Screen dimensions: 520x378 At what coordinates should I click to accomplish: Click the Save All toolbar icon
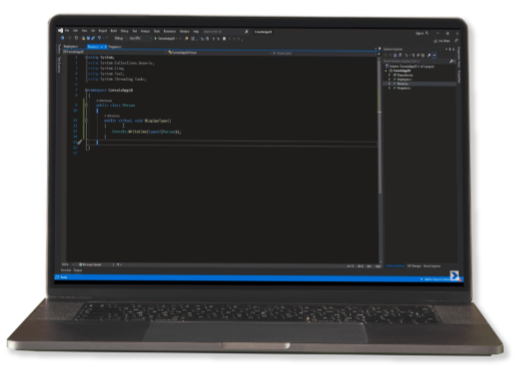93,38
